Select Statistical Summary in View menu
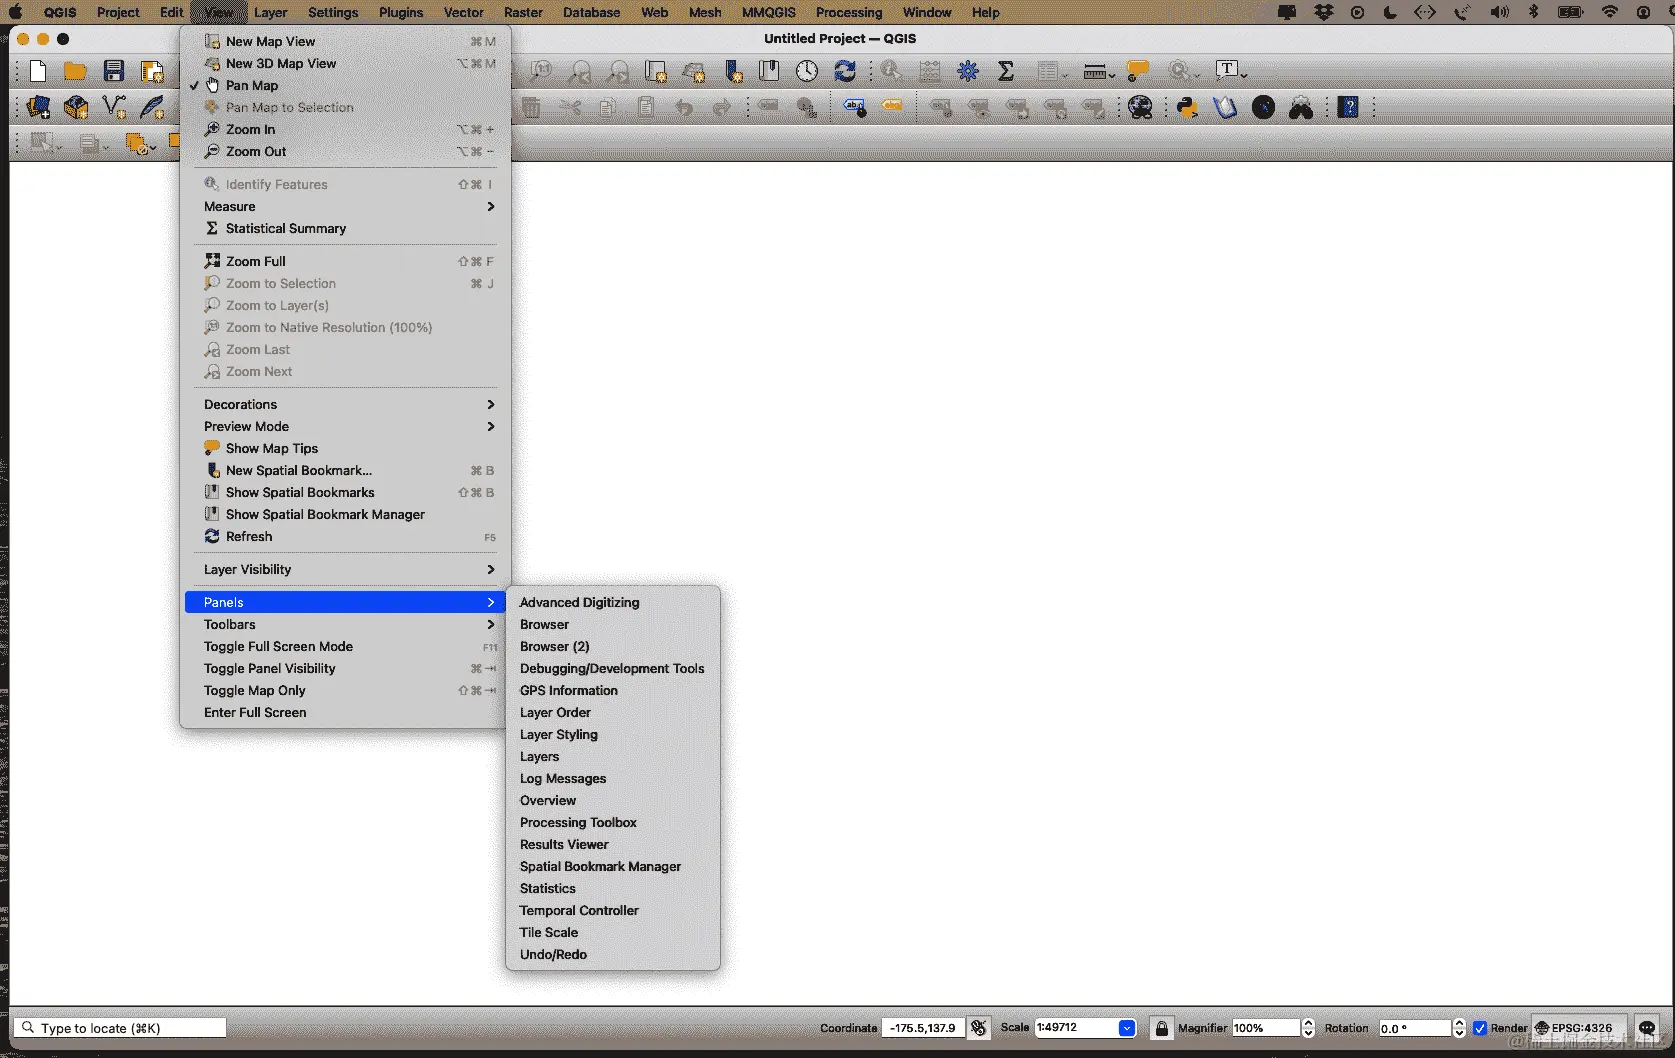Screen dimensions: 1675x1058 tap(345, 228)
